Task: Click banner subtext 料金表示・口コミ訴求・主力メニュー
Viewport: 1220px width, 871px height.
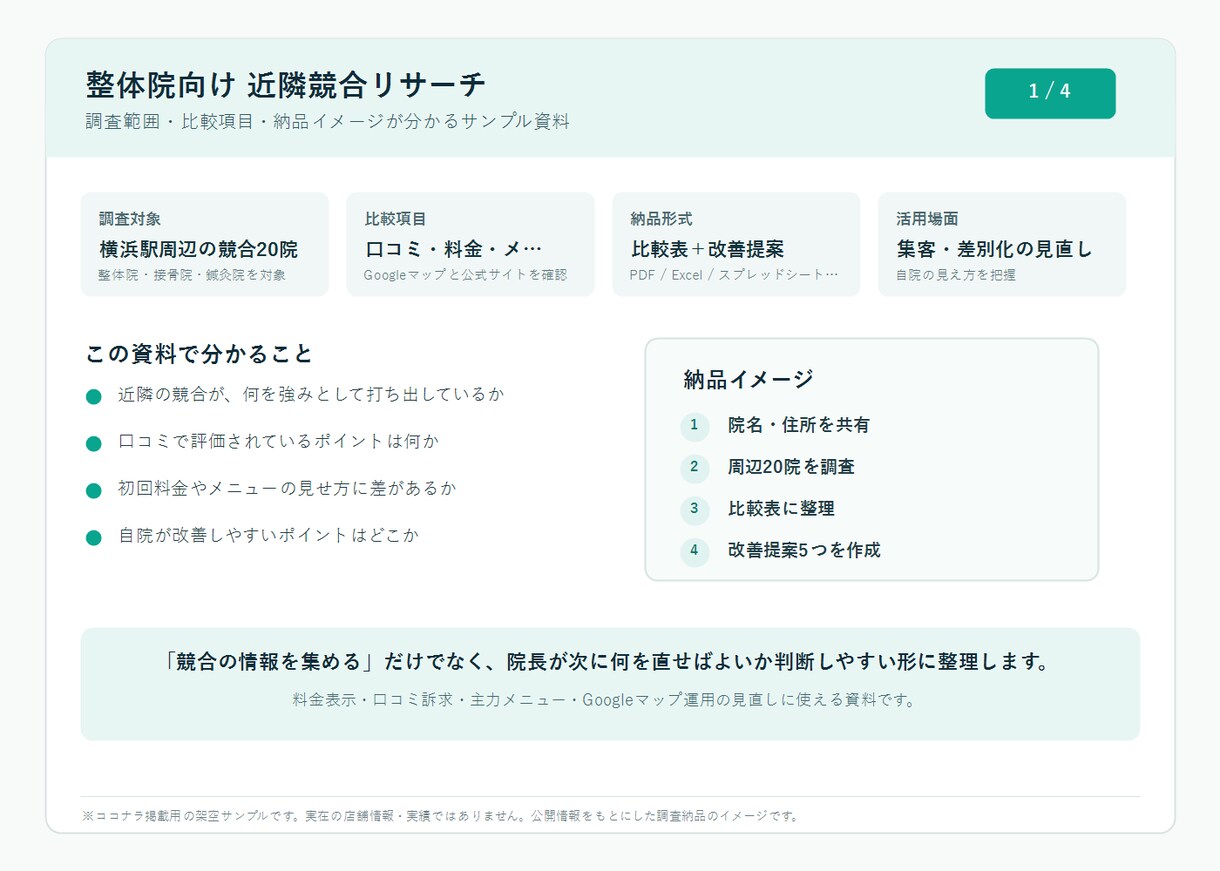Action: (x=605, y=700)
